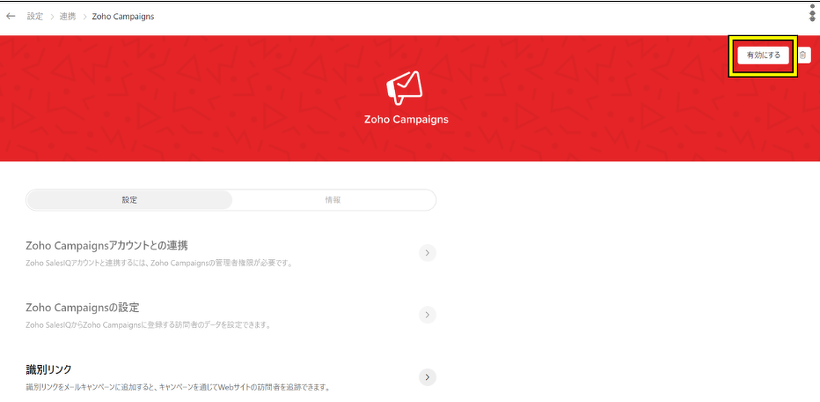Switch to the 情報 tab
Image resolution: width=820 pixels, height=402 pixels.
(333, 200)
